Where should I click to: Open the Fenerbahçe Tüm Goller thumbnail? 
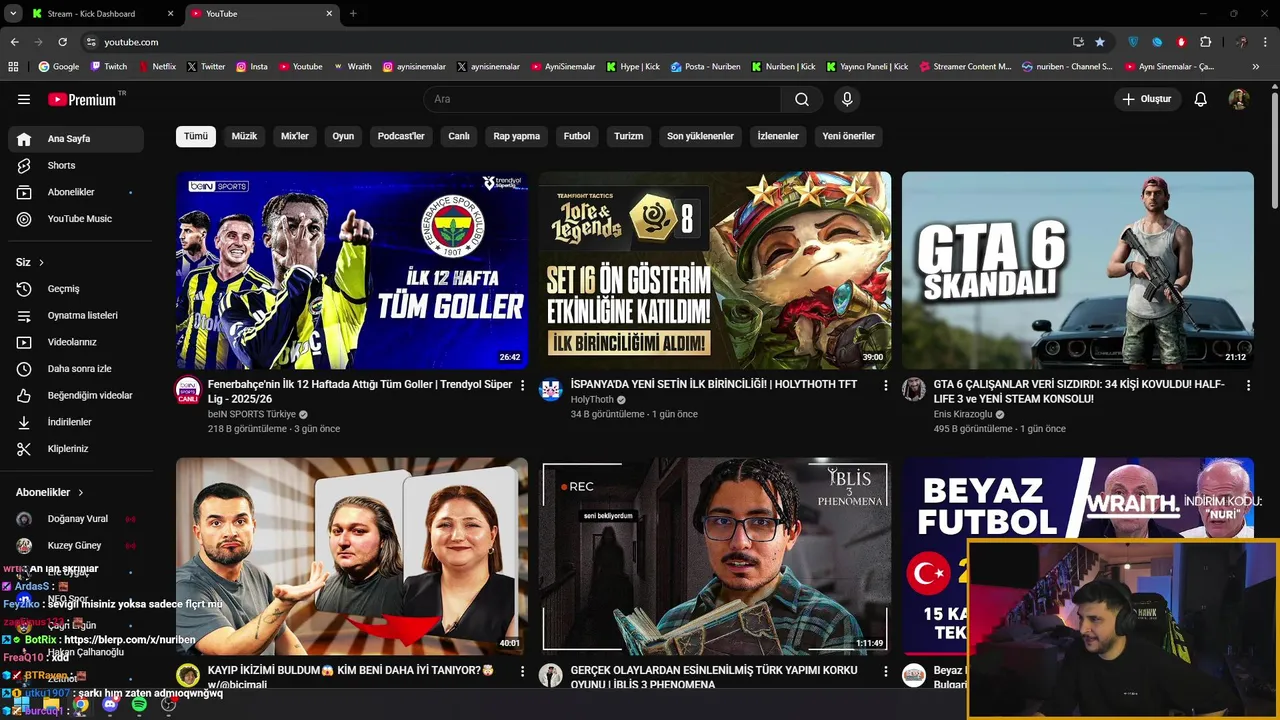(x=352, y=270)
